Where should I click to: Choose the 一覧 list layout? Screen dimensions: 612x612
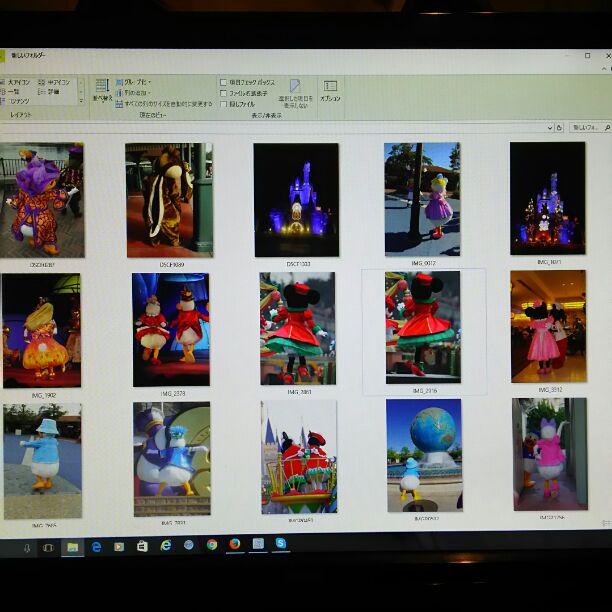click(10, 92)
